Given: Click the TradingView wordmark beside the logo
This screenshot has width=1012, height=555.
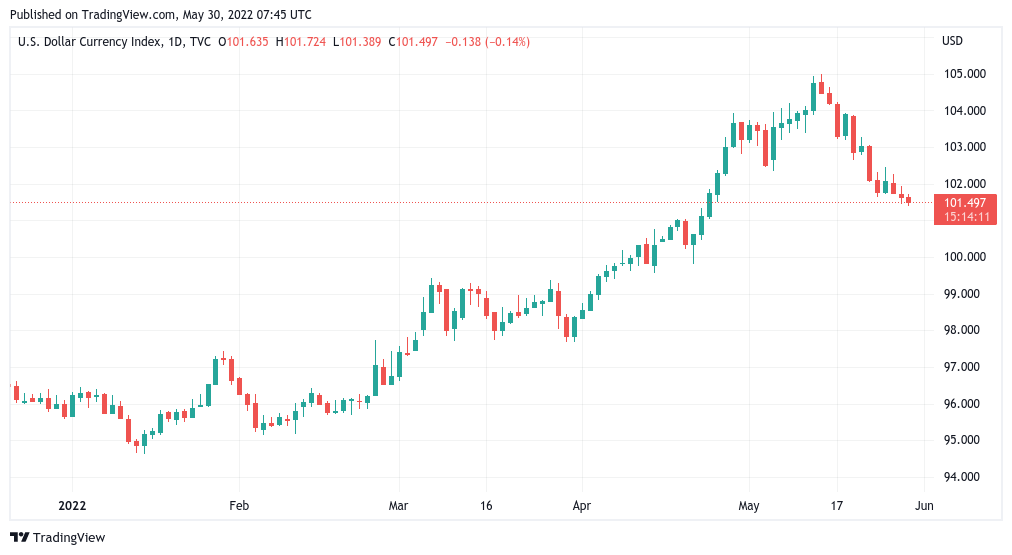Looking at the screenshot, I should 68,537.
